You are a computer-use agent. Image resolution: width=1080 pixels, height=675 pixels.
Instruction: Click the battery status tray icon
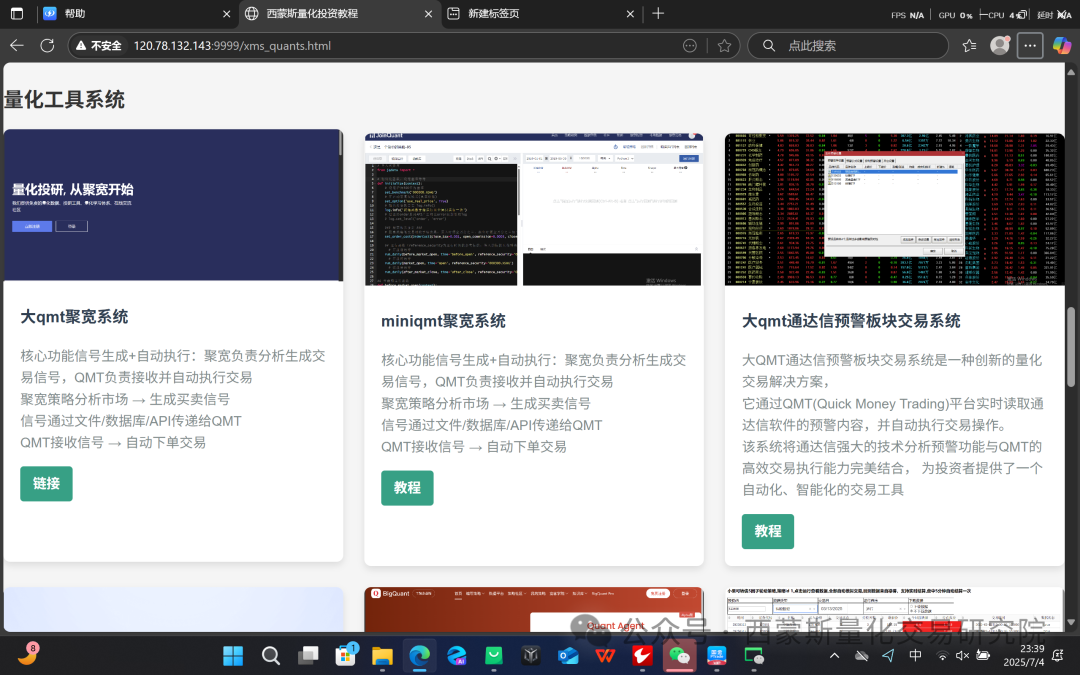pyautogui.click(x=983, y=656)
